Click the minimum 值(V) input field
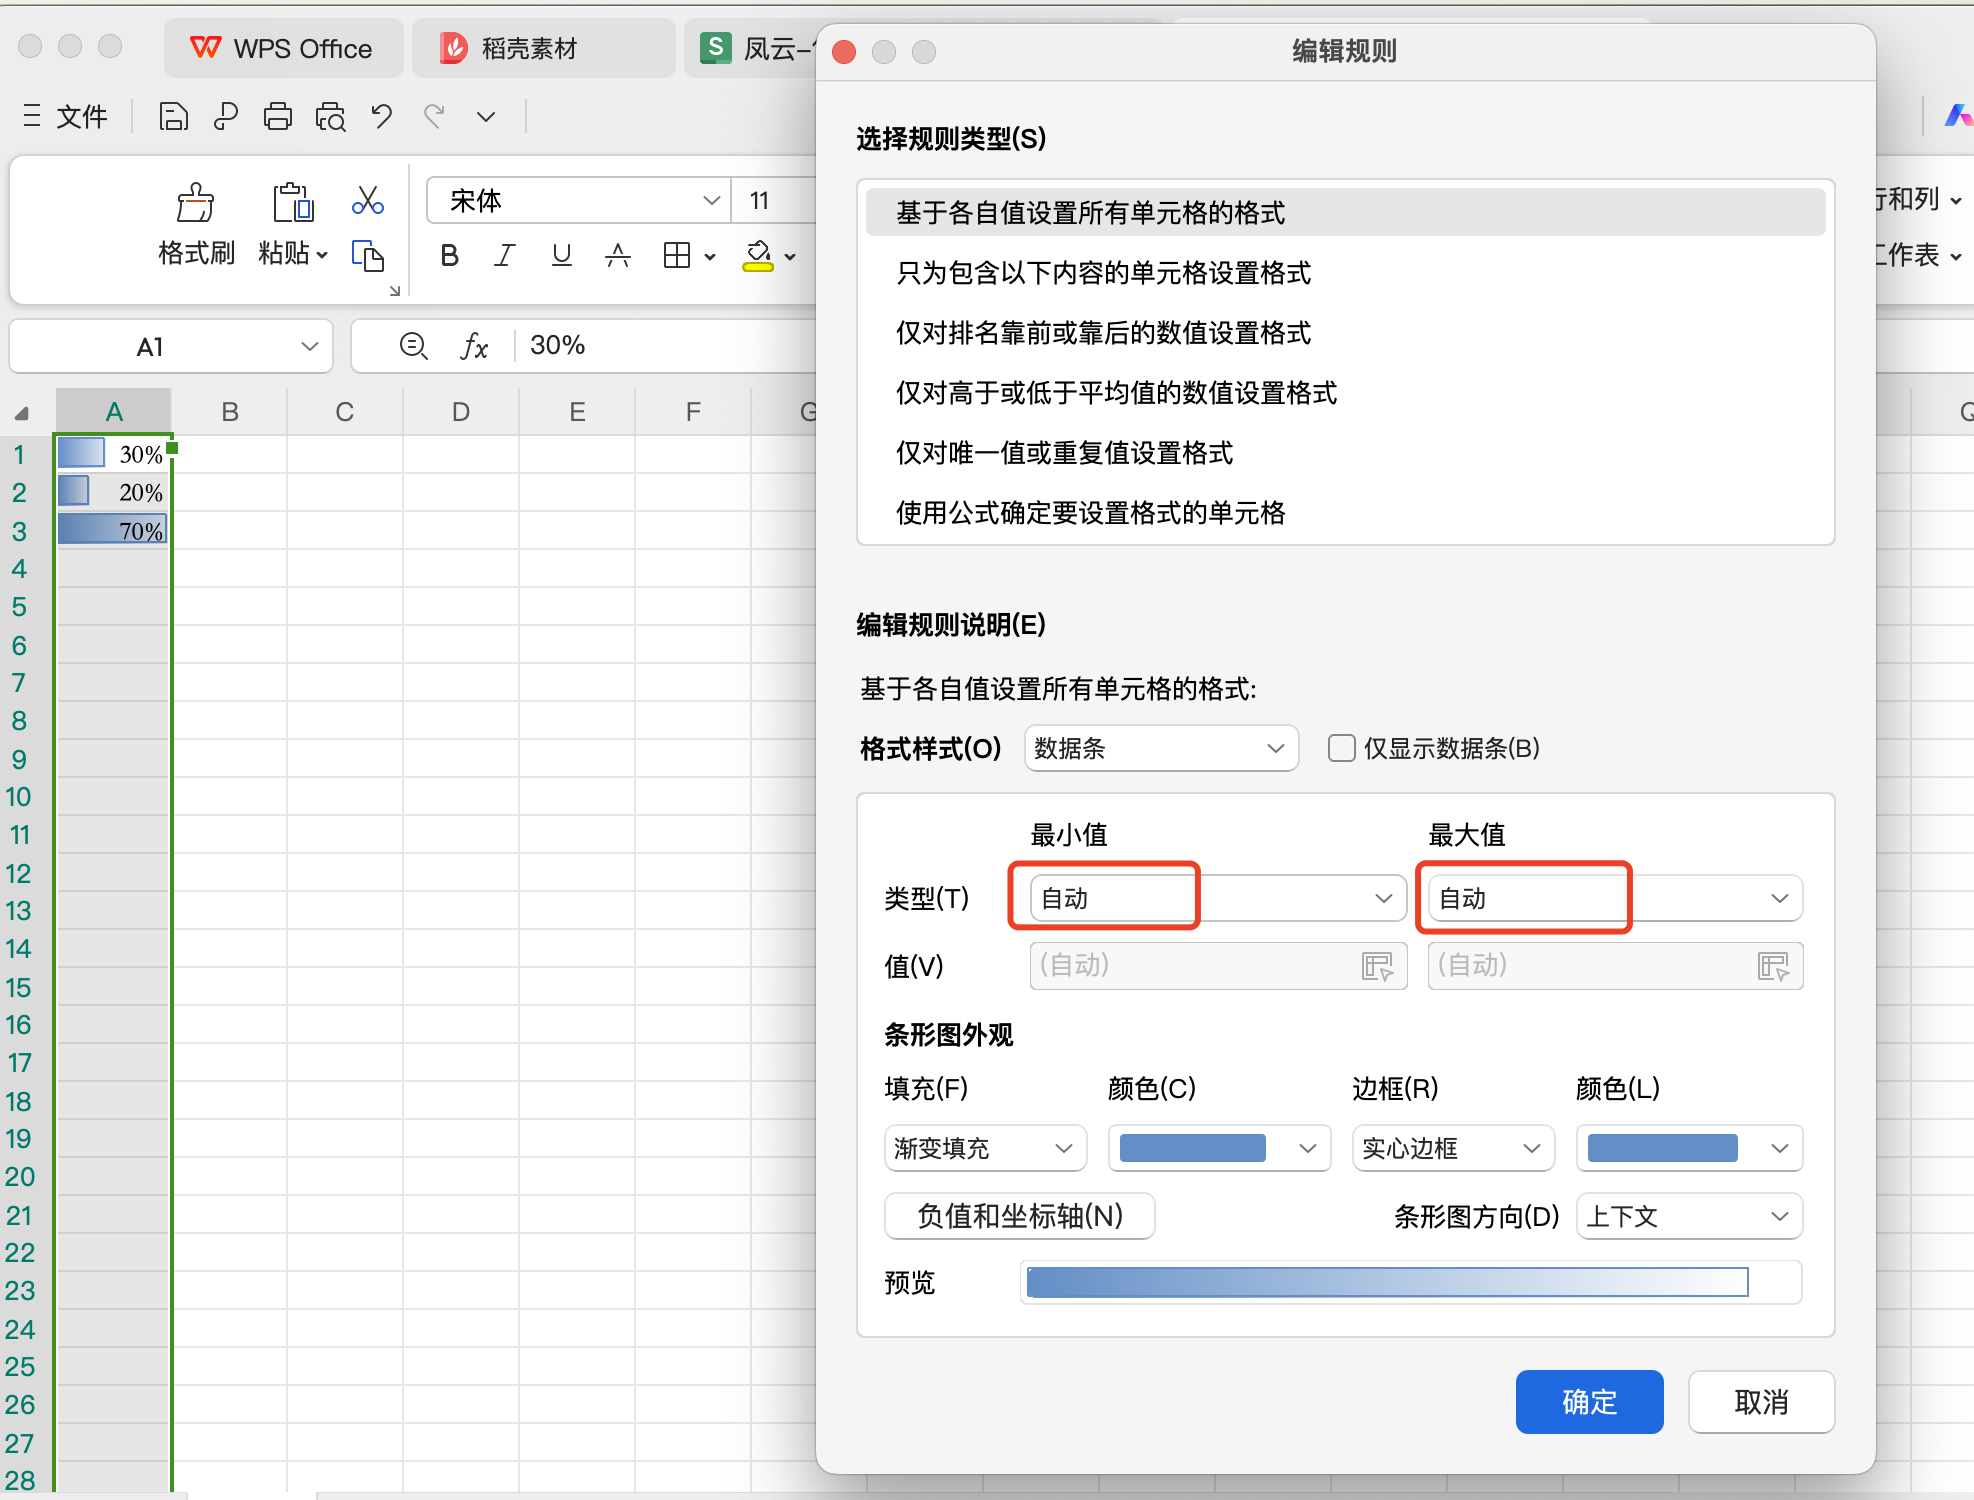Screen dimensions: 1974x1500 coord(1200,966)
